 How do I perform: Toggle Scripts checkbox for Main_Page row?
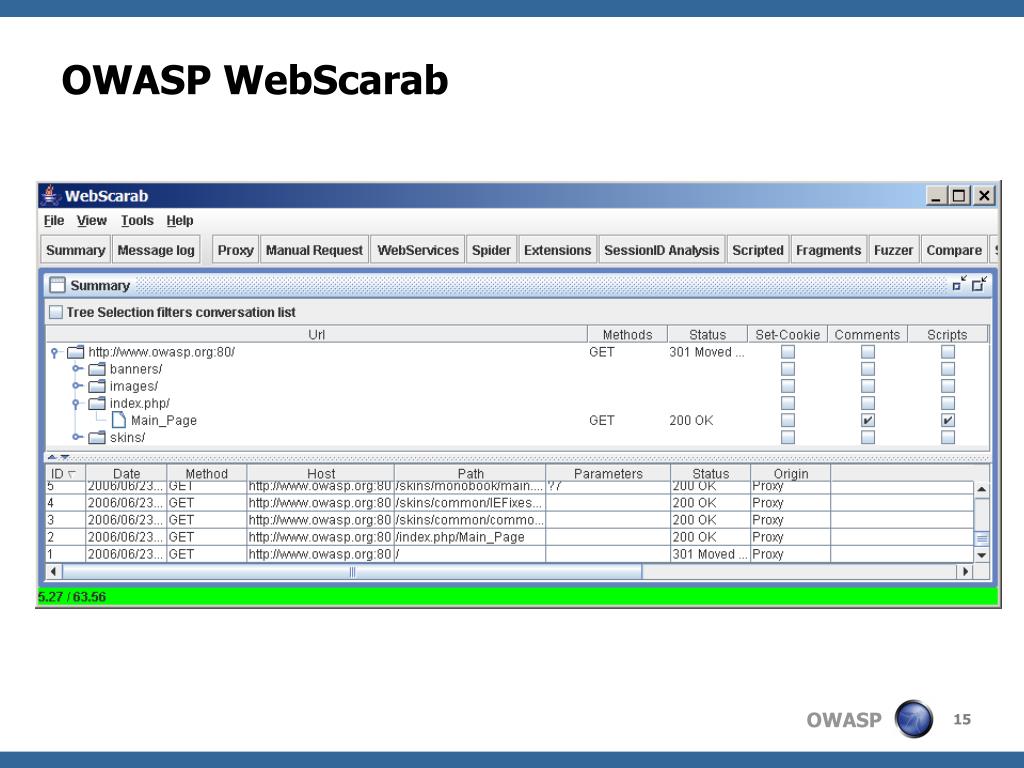click(948, 420)
